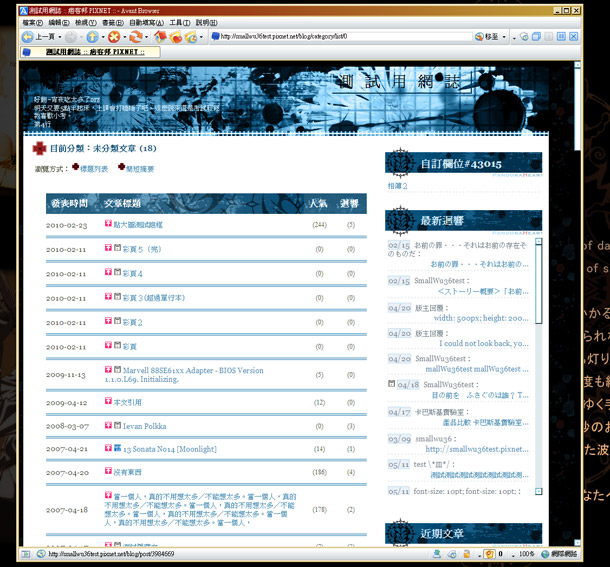
Task: Click the Refresh page button
Action: coord(136,37)
